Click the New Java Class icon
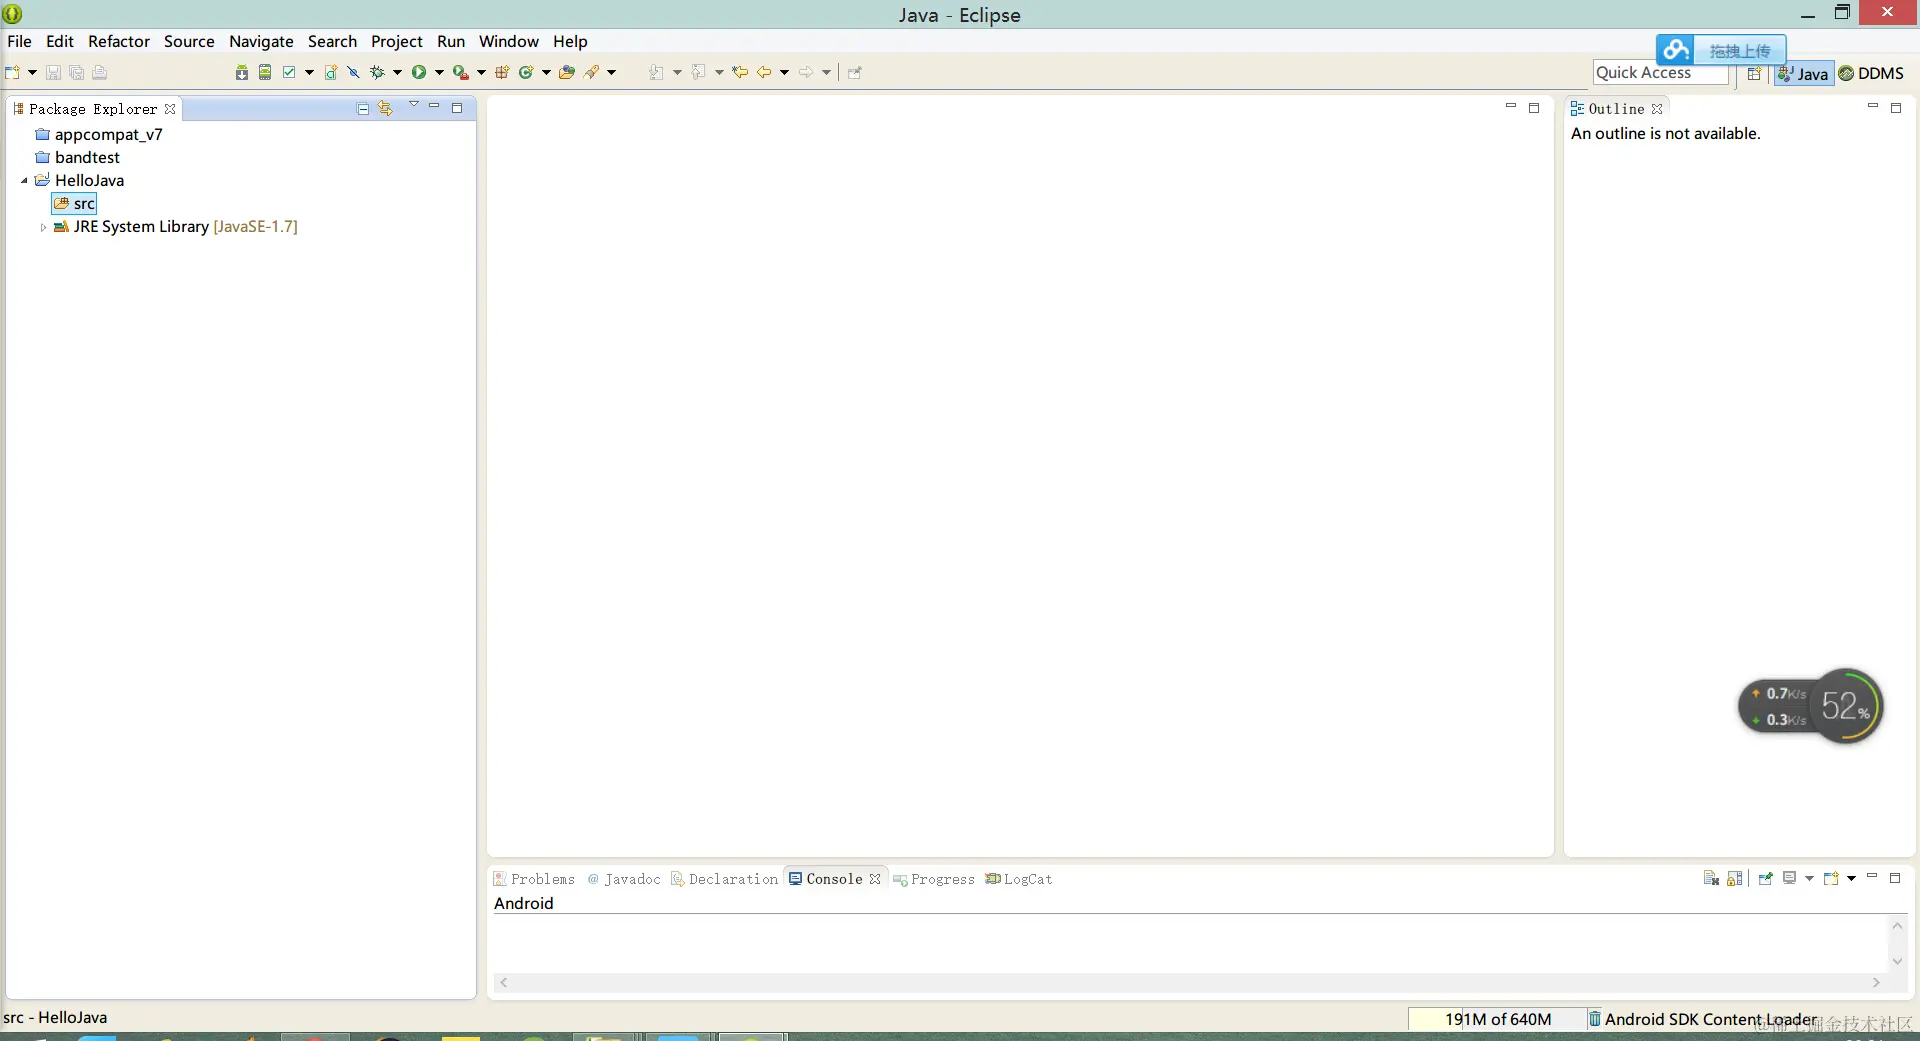The height and width of the screenshot is (1041, 1920). 526,72
